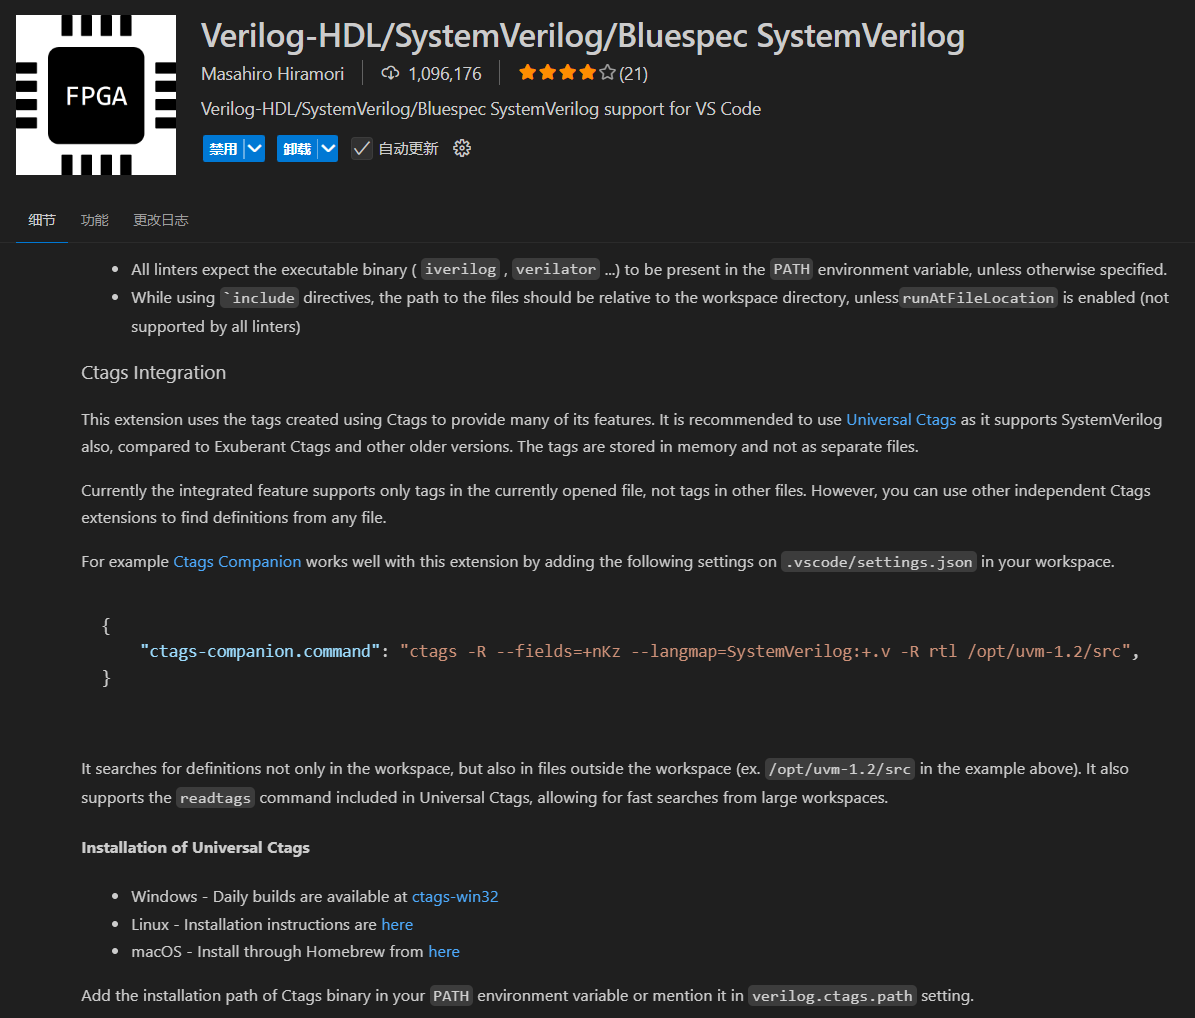Click the 1,096,176 install count
Screen dimensions: 1195x1018
pyautogui.click(x=445, y=74)
